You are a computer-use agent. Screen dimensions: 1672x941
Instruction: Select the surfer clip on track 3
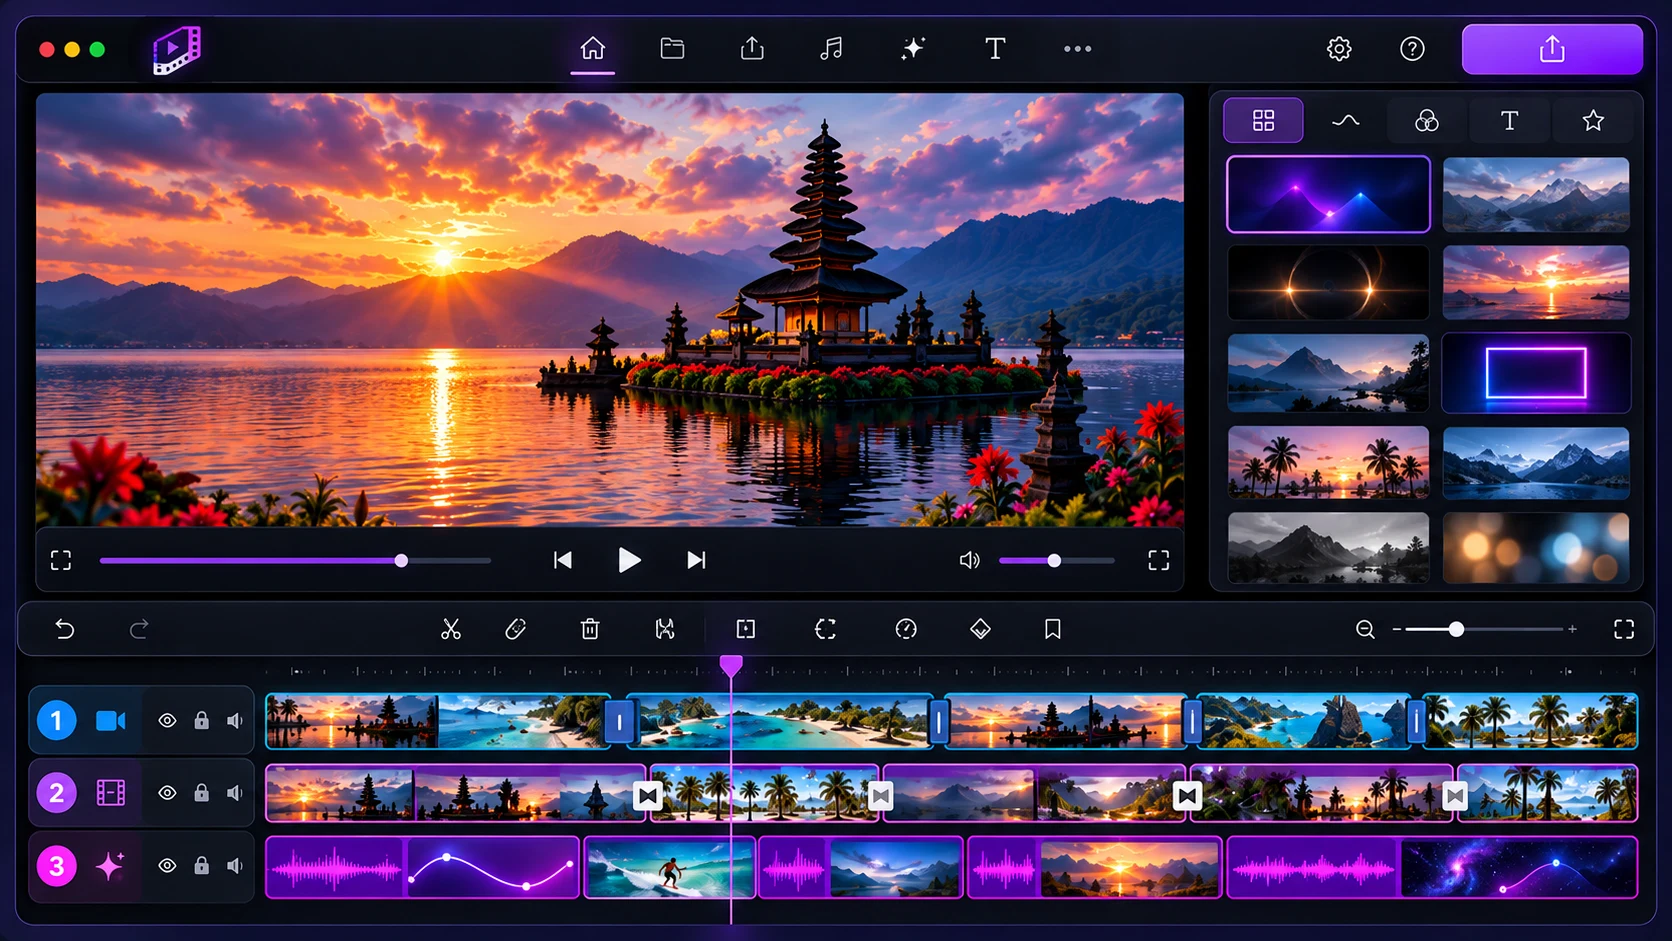pos(669,868)
